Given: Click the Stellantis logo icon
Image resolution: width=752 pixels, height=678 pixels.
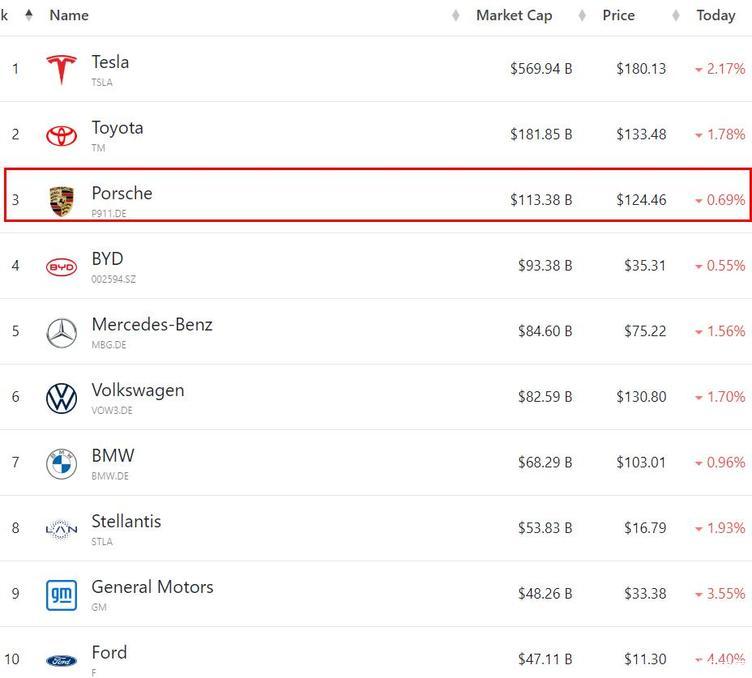Looking at the screenshot, I should coord(61,529).
